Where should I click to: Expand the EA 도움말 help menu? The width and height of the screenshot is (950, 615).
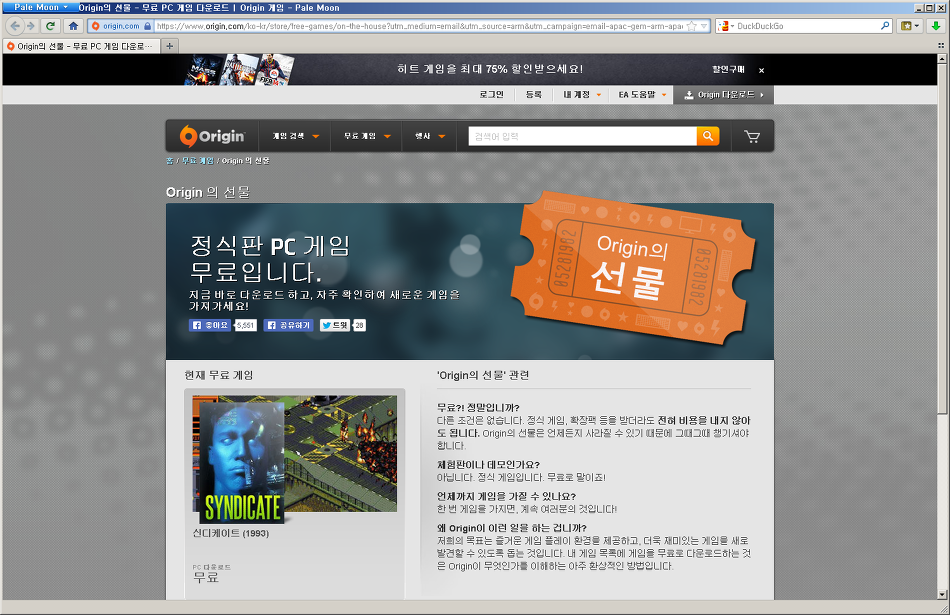coord(642,95)
